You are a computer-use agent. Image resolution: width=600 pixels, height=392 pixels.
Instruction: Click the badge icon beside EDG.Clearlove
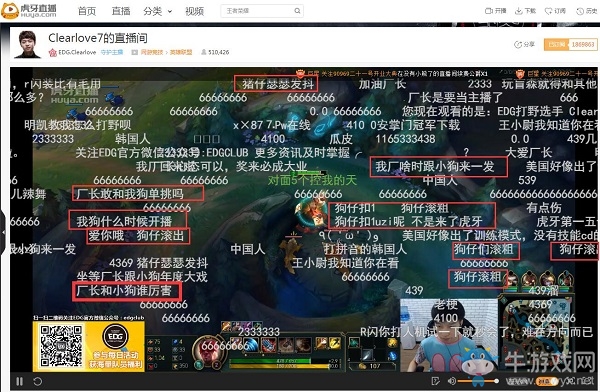tap(53, 52)
